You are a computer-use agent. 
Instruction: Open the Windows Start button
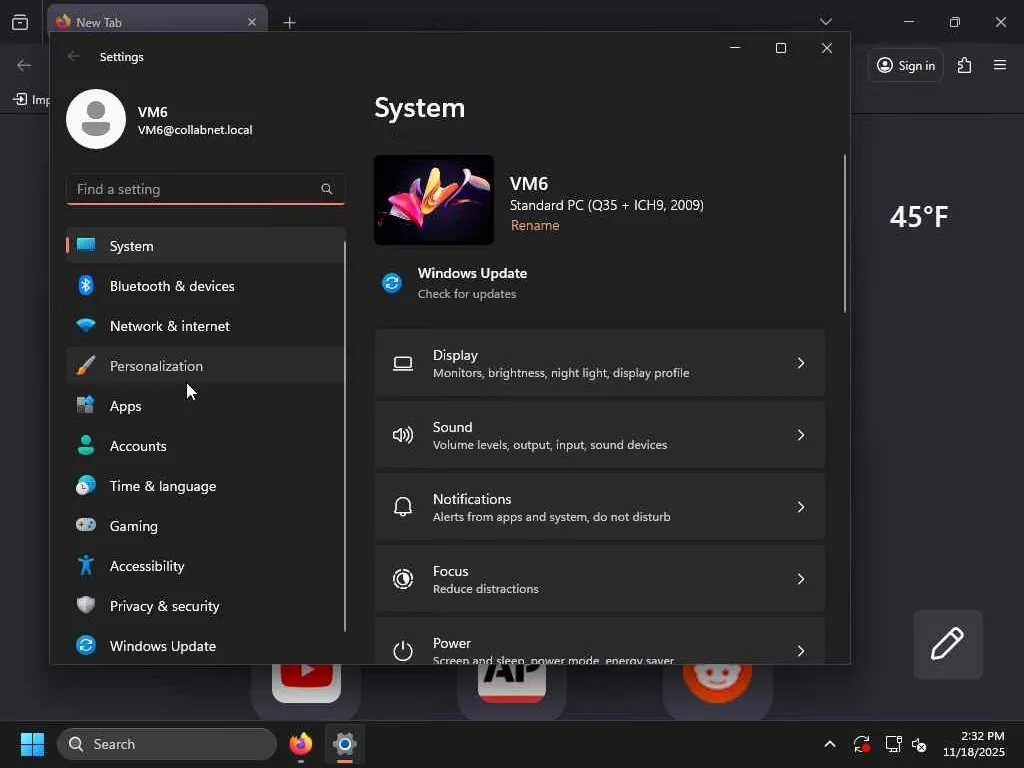[32, 744]
